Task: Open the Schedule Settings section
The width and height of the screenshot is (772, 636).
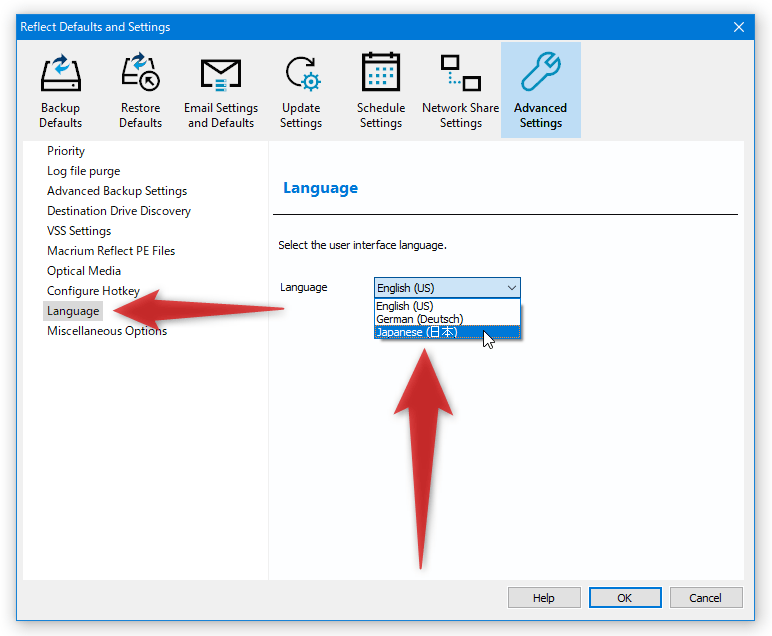Action: pos(381,90)
